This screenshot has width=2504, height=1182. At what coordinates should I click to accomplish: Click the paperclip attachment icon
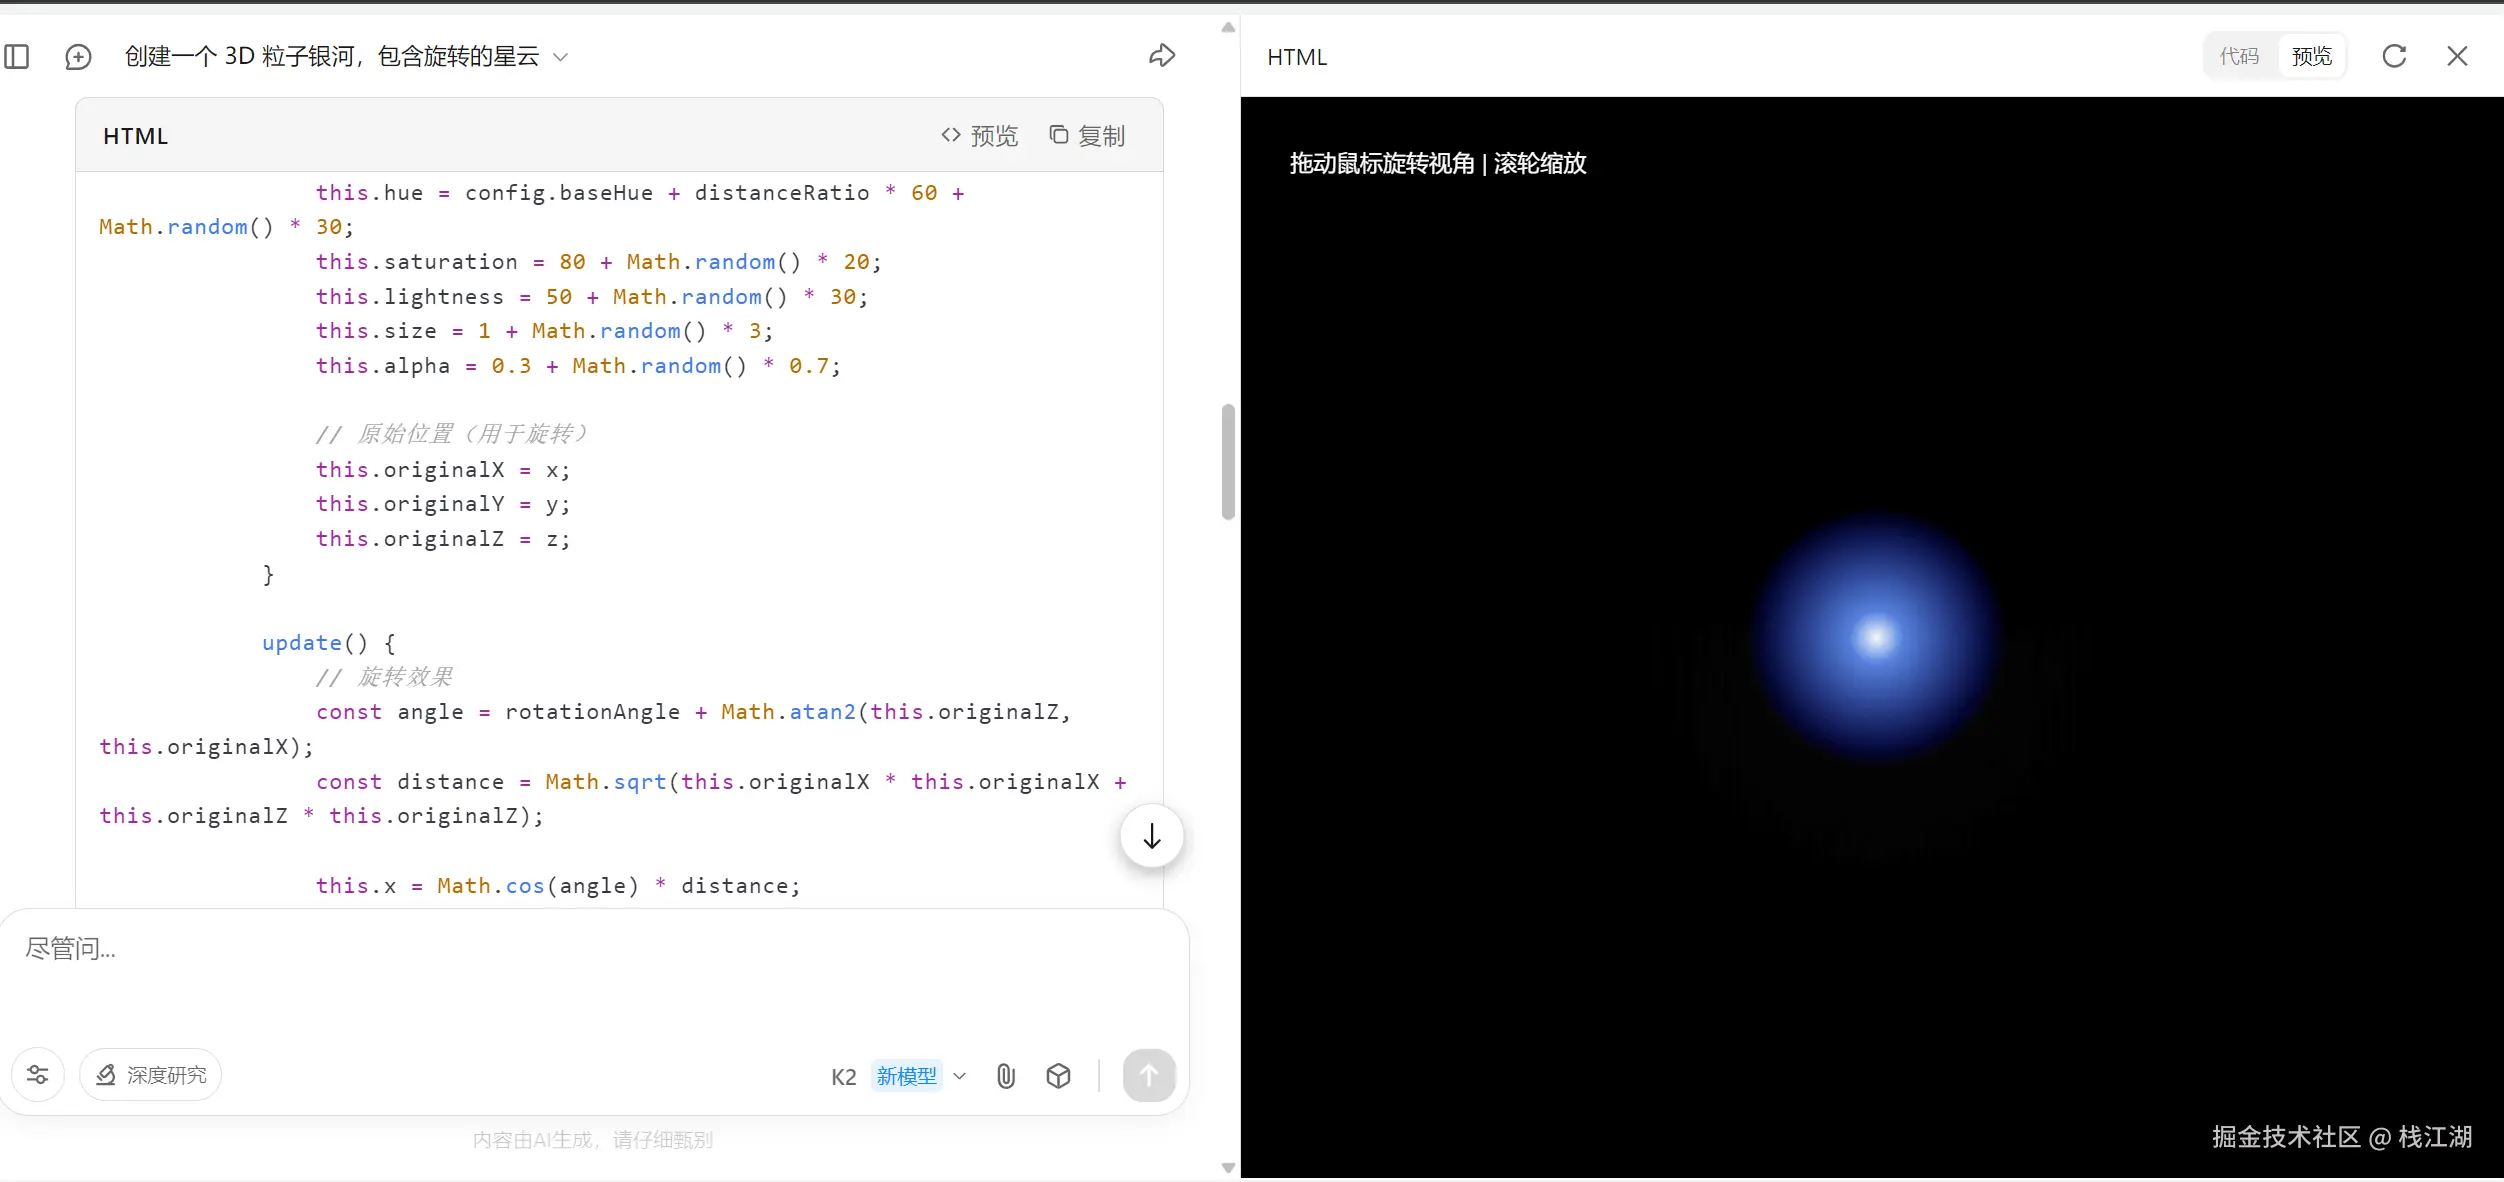coord(1006,1076)
